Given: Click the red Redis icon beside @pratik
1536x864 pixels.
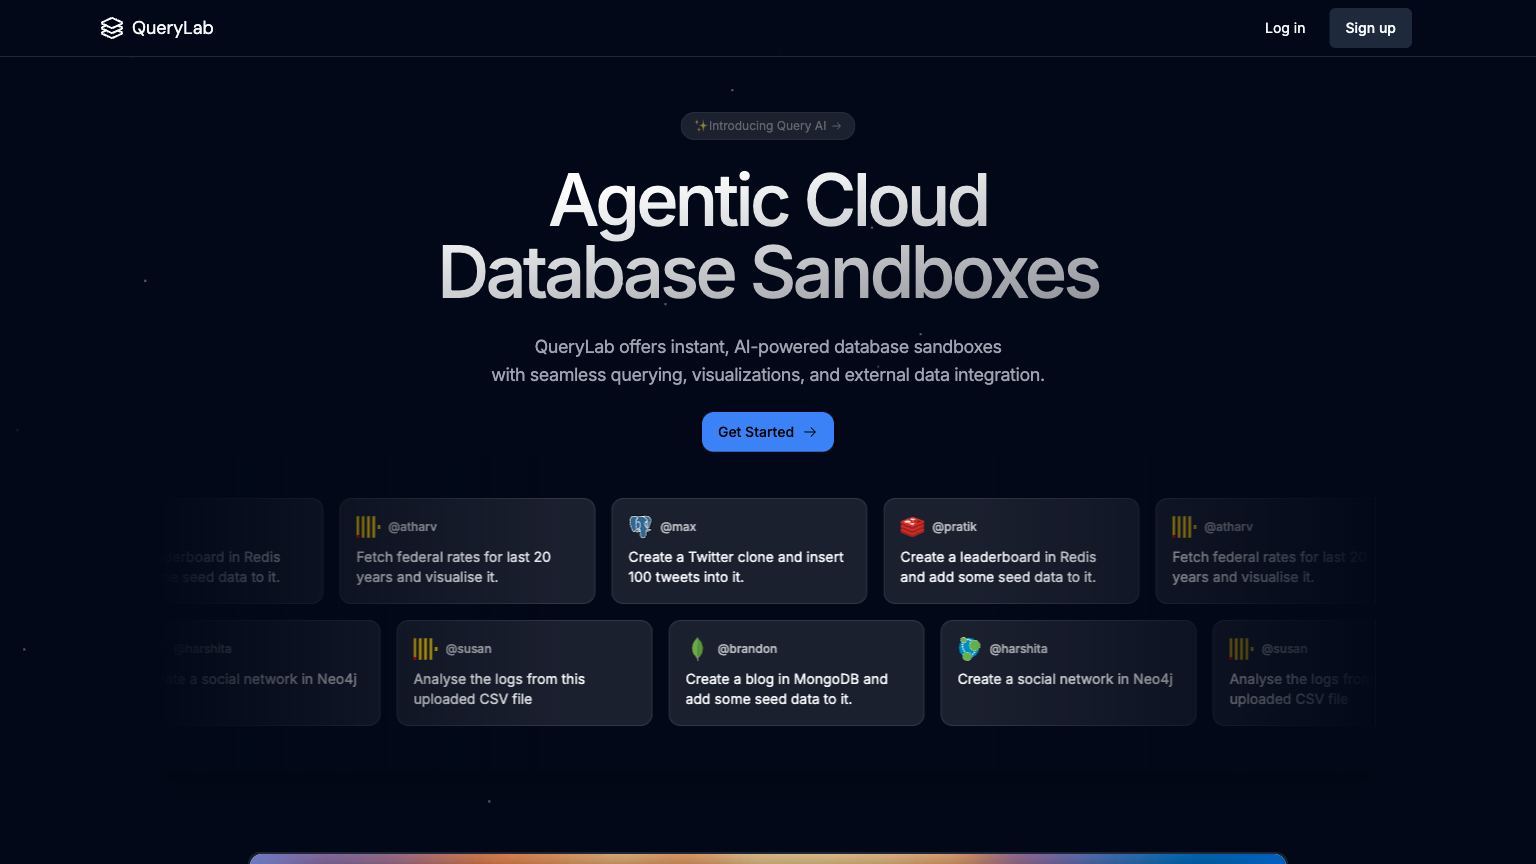Looking at the screenshot, I should [912, 526].
